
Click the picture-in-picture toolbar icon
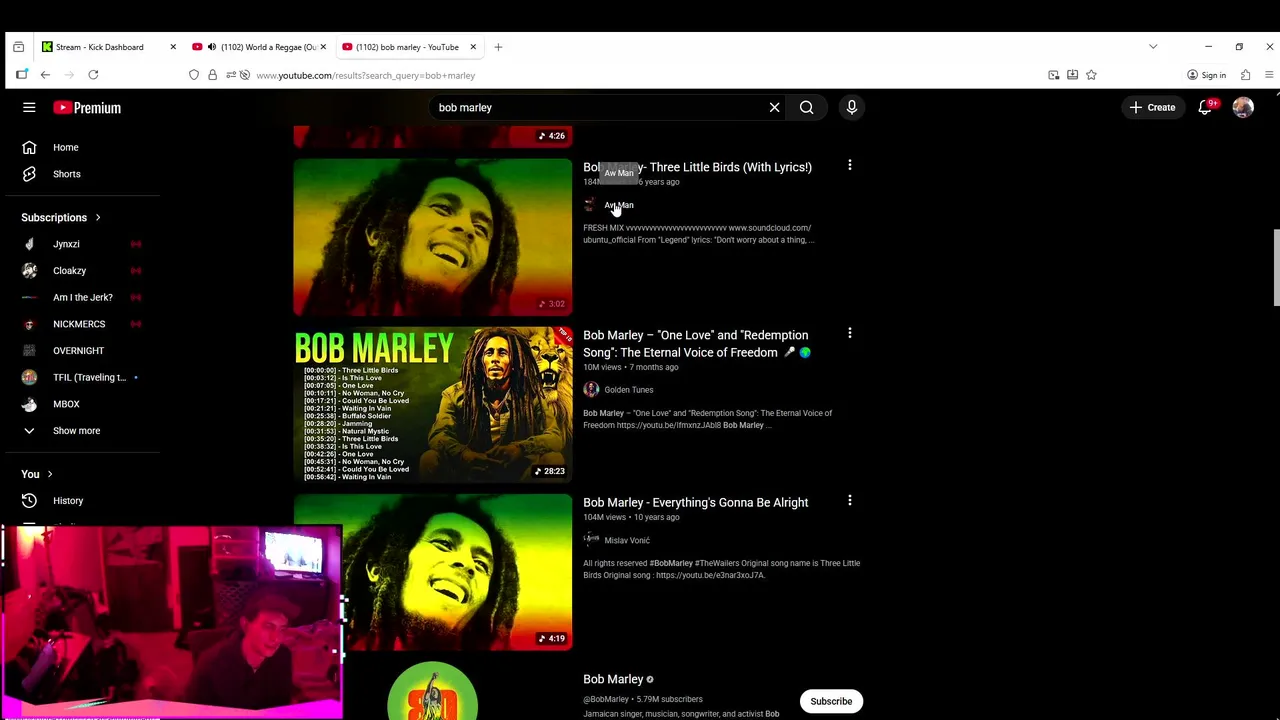[x=1053, y=75]
